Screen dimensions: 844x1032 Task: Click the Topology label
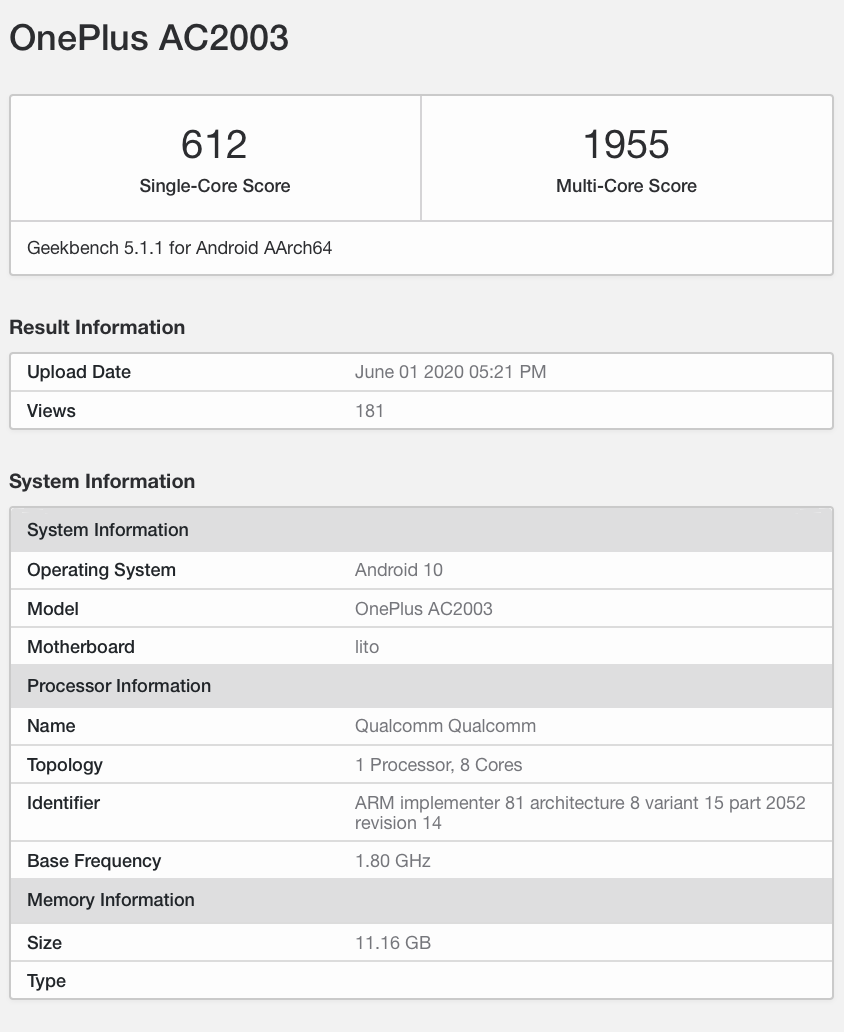point(65,765)
